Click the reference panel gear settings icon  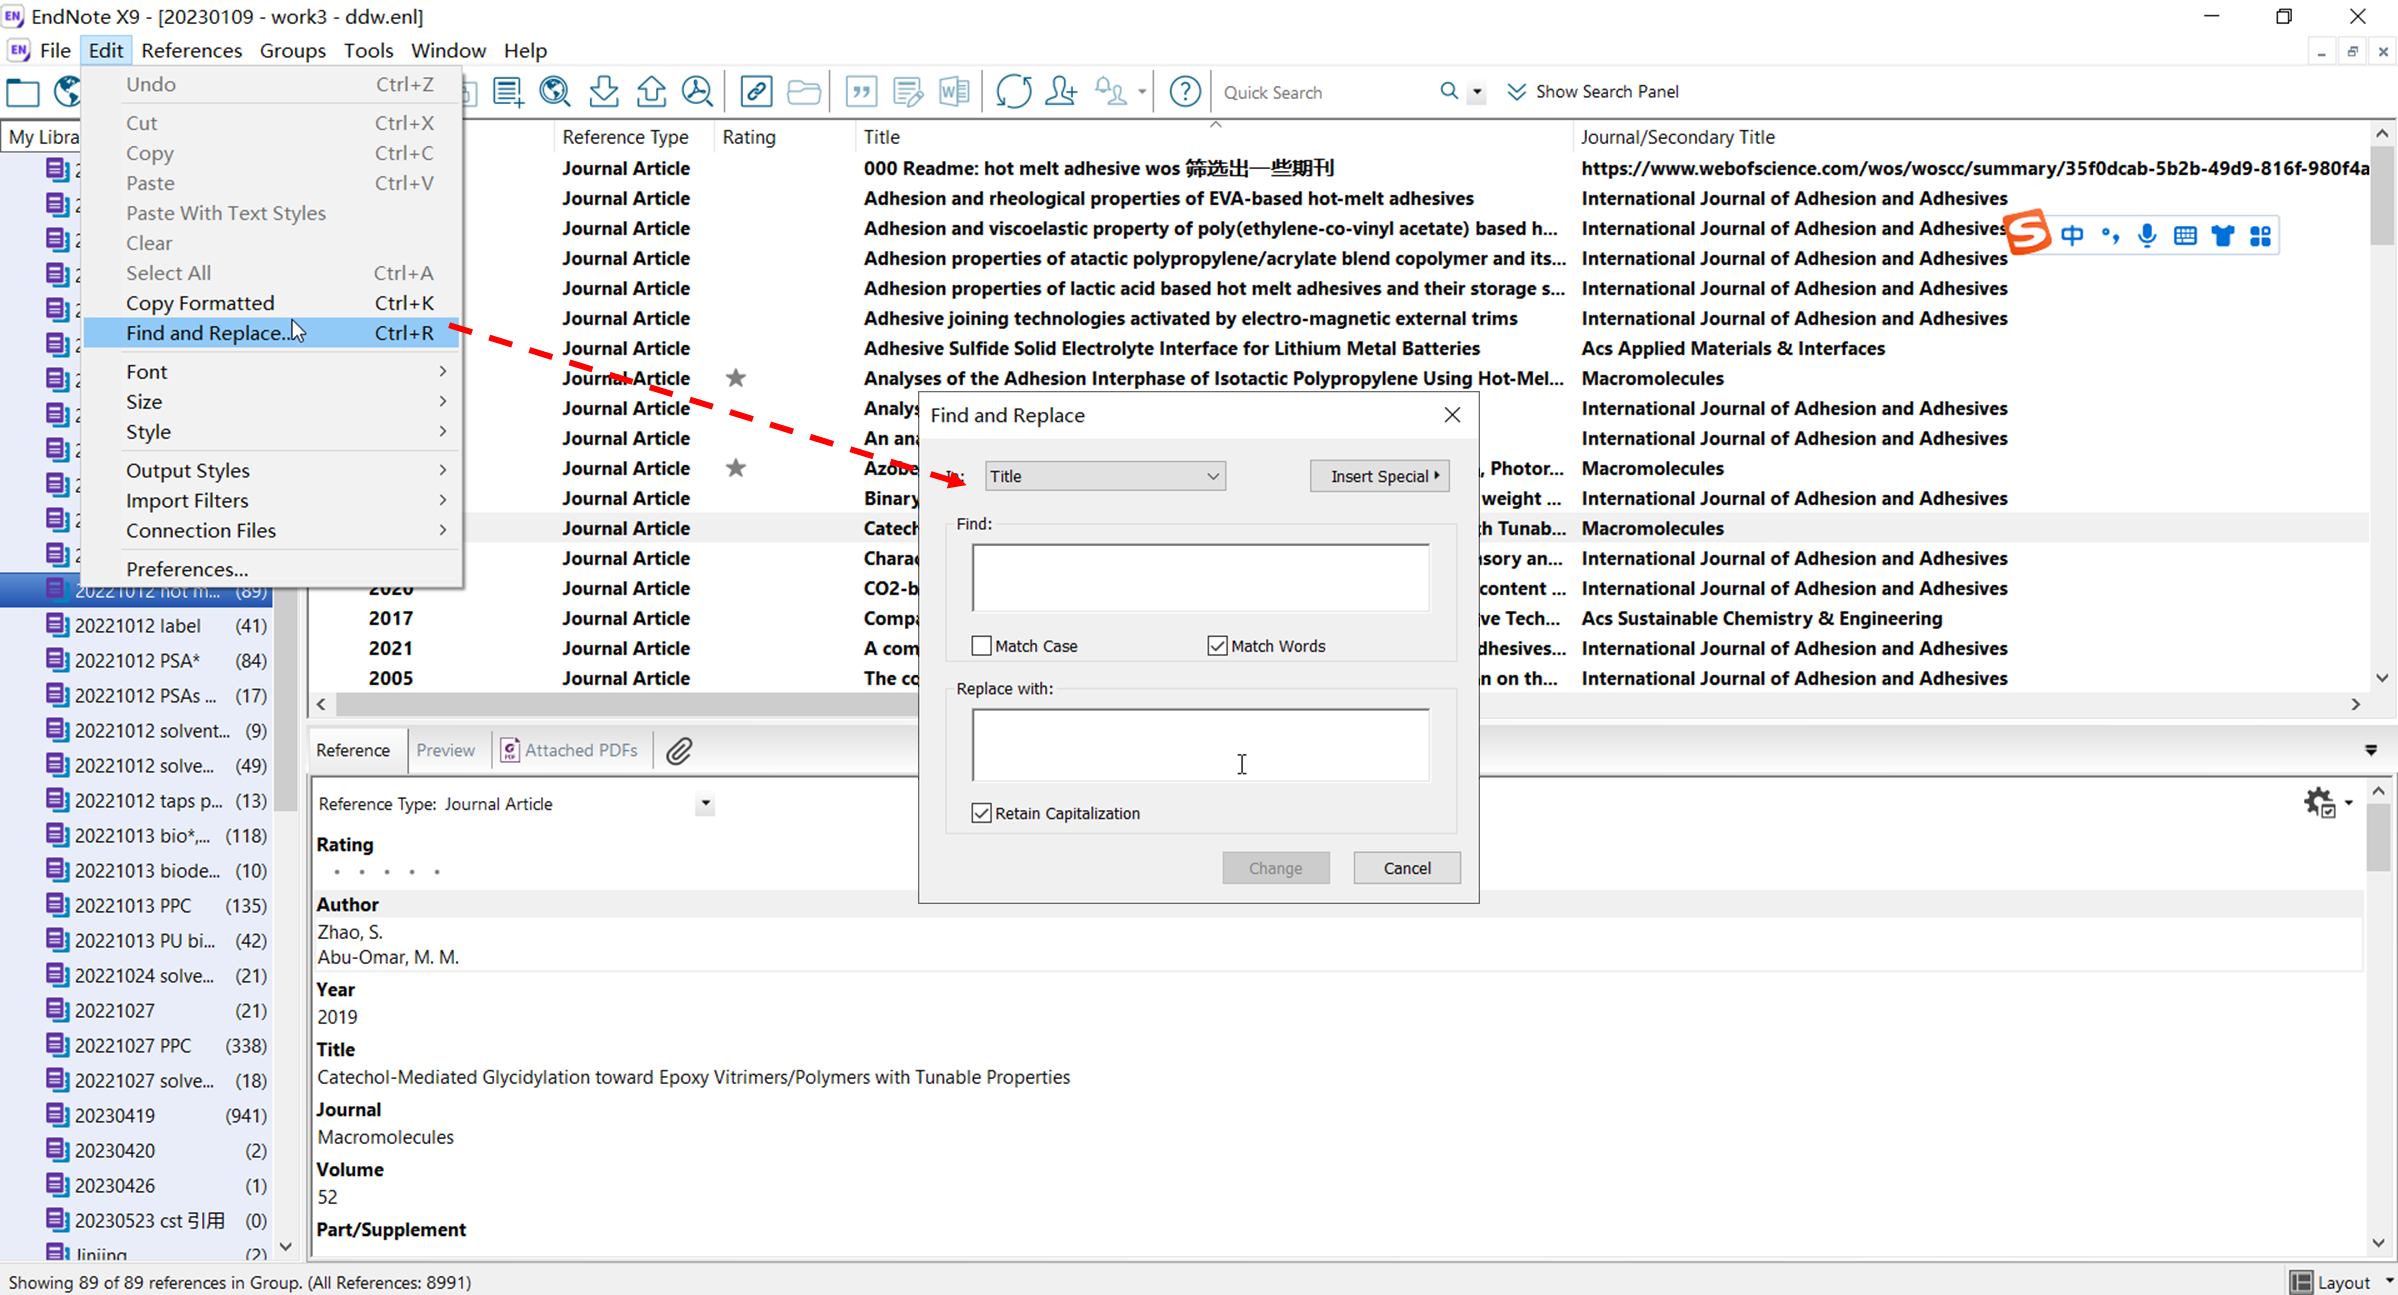pos(2319,802)
